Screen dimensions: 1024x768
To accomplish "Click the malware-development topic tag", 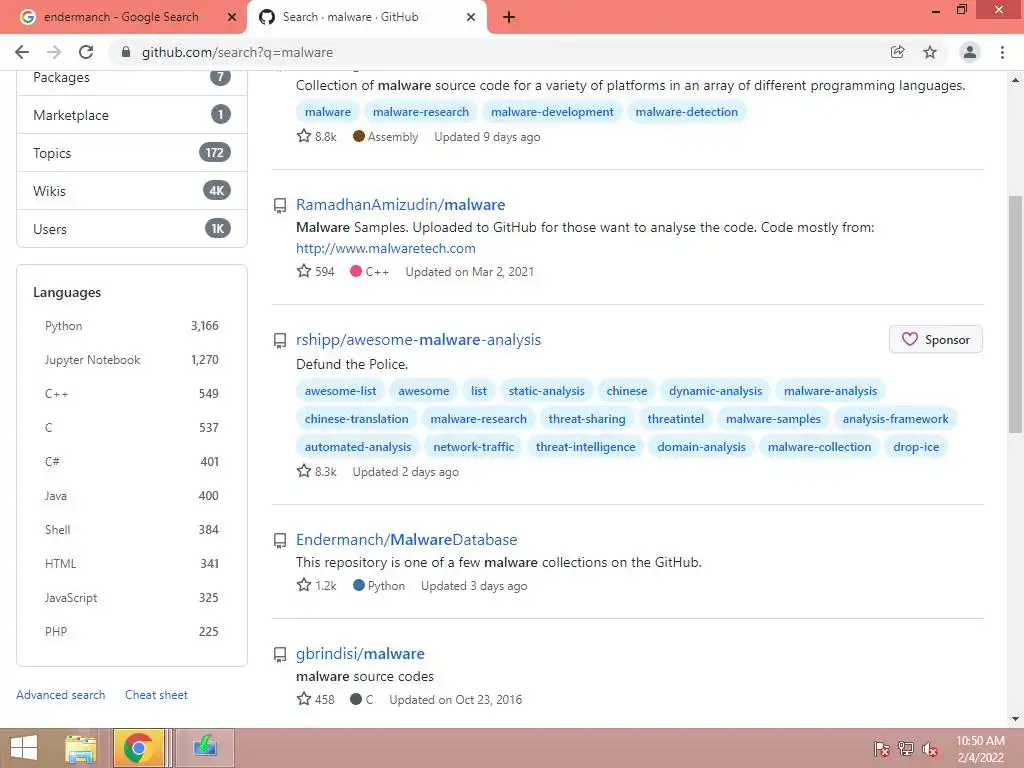I will coord(552,112).
